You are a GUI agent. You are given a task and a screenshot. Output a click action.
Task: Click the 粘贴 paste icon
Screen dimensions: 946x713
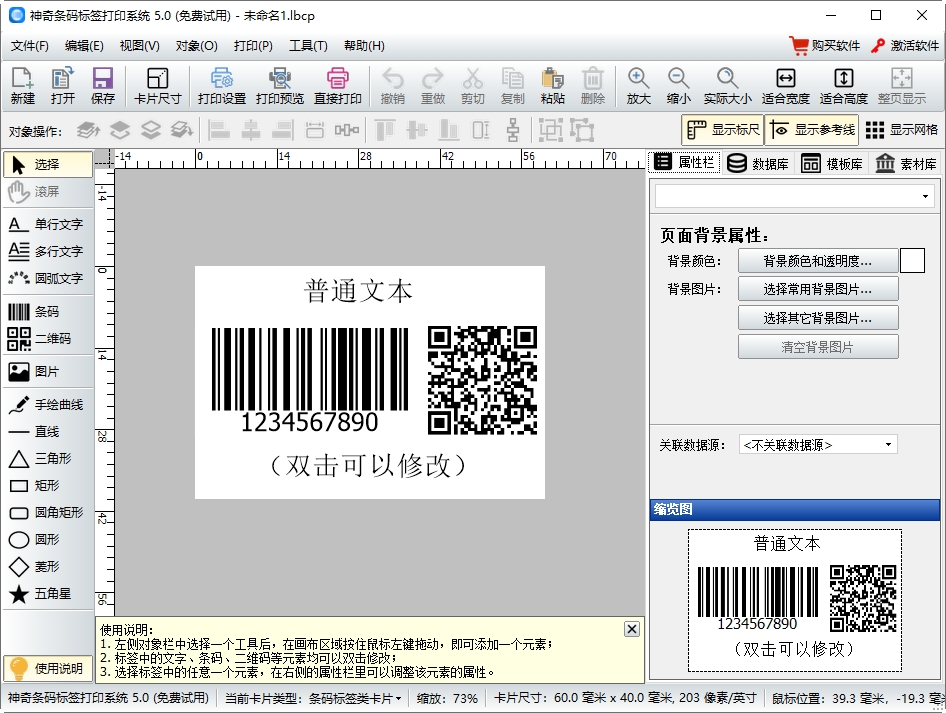(x=553, y=86)
